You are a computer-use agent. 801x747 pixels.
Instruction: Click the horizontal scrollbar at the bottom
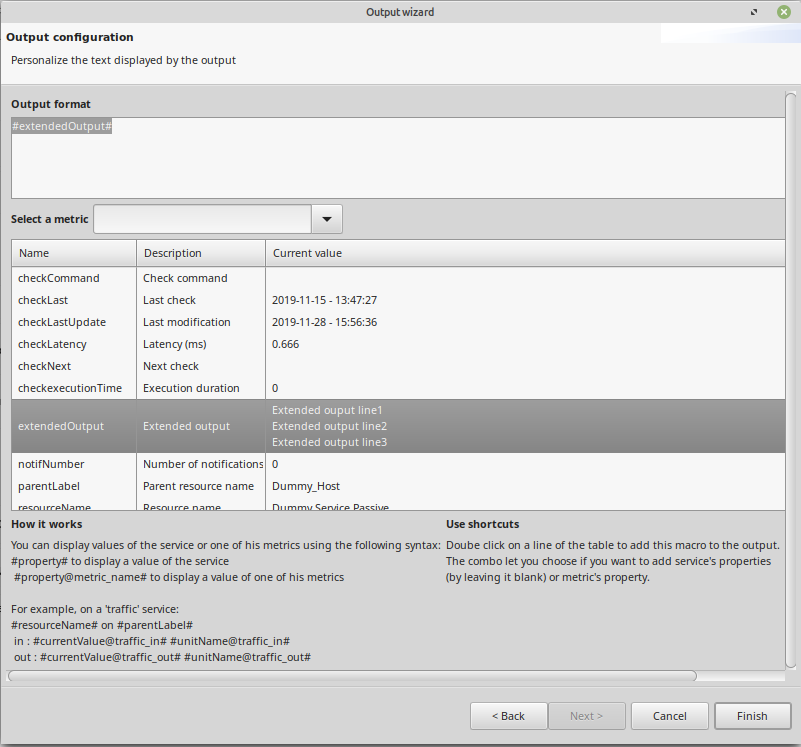coord(352,676)
